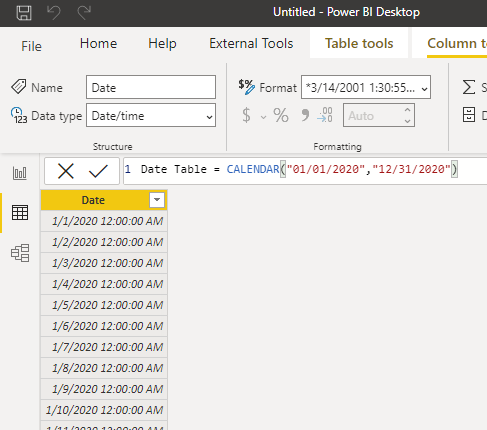Click the Data category icon
Image resolution: width=487 pixels, height=430 pixels.
pyautogui.click(x=469, y=115)
